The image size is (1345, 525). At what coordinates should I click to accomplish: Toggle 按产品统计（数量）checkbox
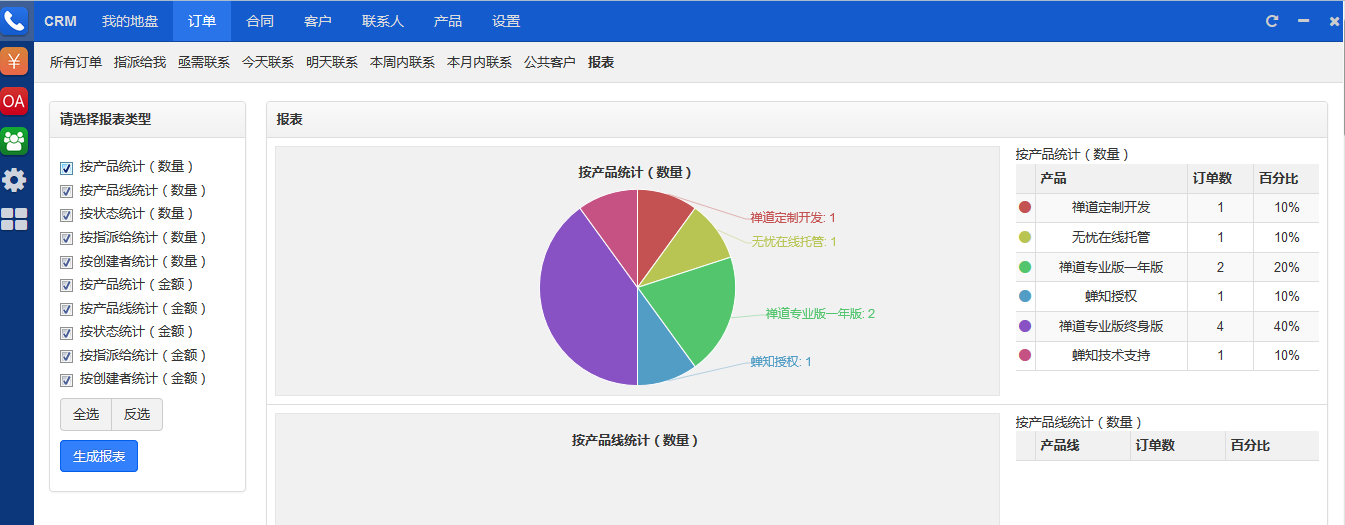point(67,168)
